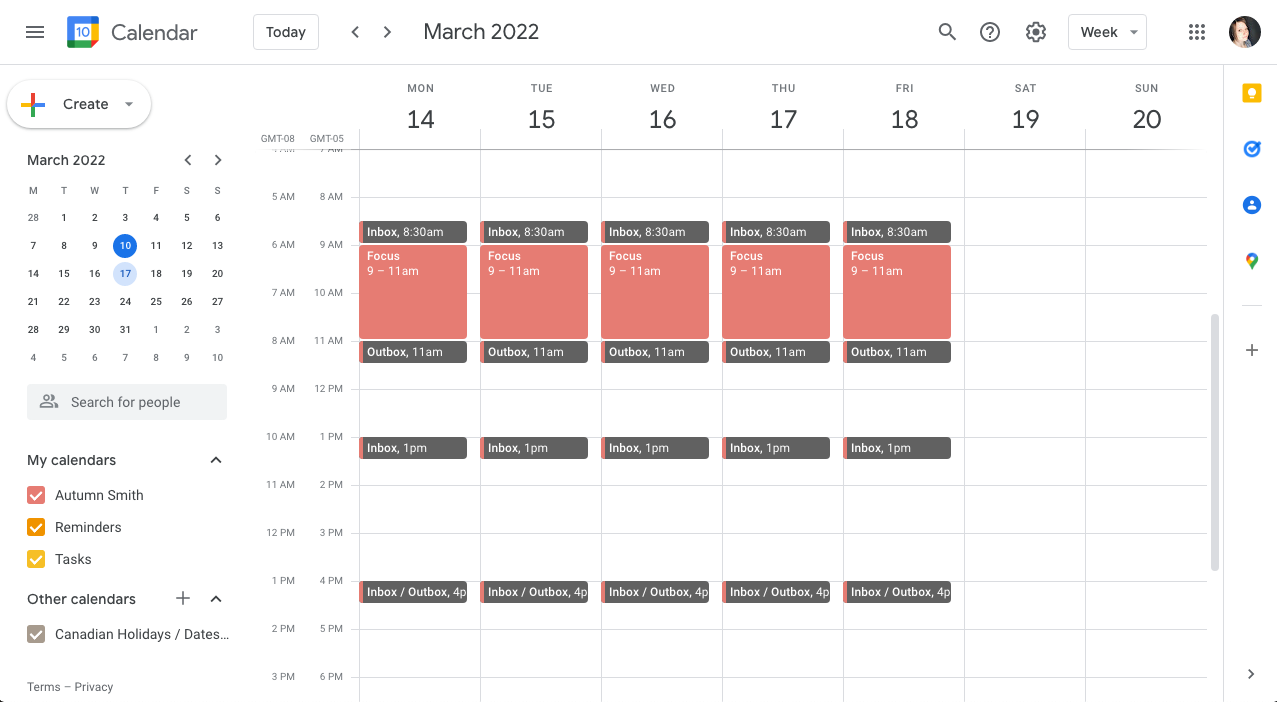The width and height of the screenshot is (1277, 702).
Task: Click the Search for people field
Action: pos(127,402)
